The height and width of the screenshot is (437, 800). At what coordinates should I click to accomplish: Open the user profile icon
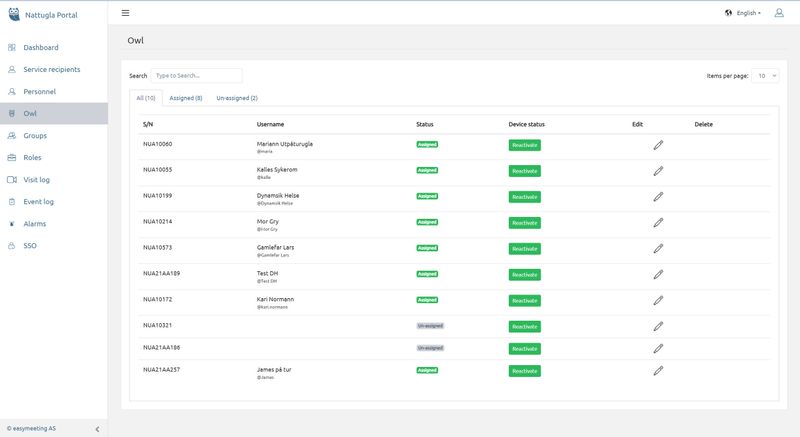tap(779, 13)
